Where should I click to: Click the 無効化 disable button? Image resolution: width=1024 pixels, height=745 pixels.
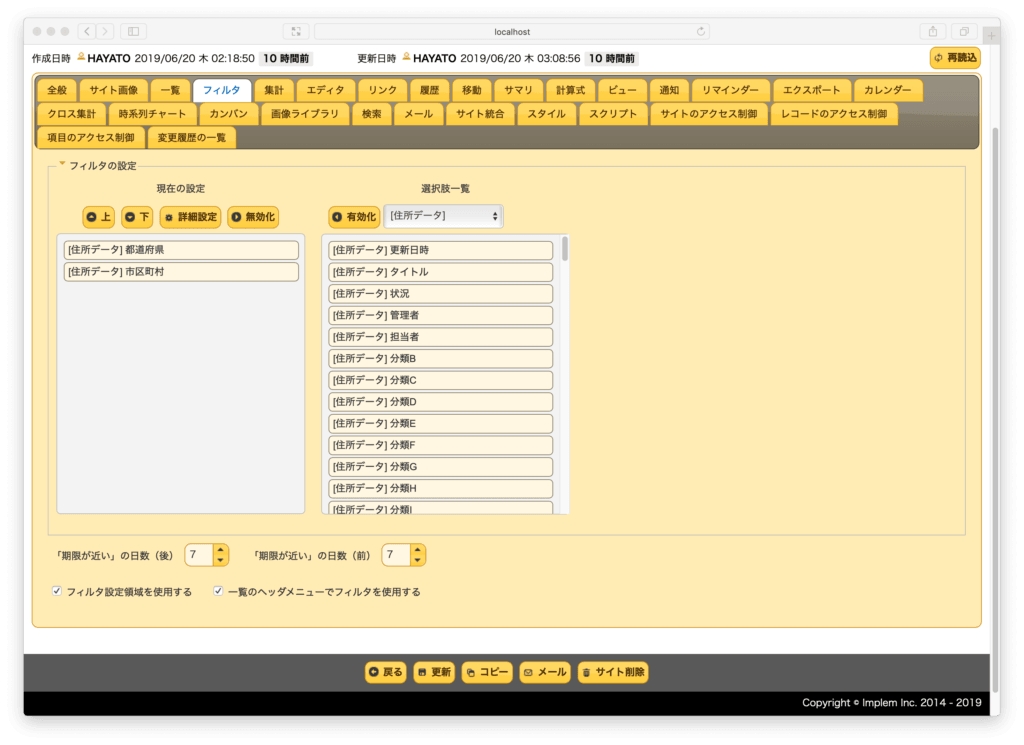coord(253,217)
